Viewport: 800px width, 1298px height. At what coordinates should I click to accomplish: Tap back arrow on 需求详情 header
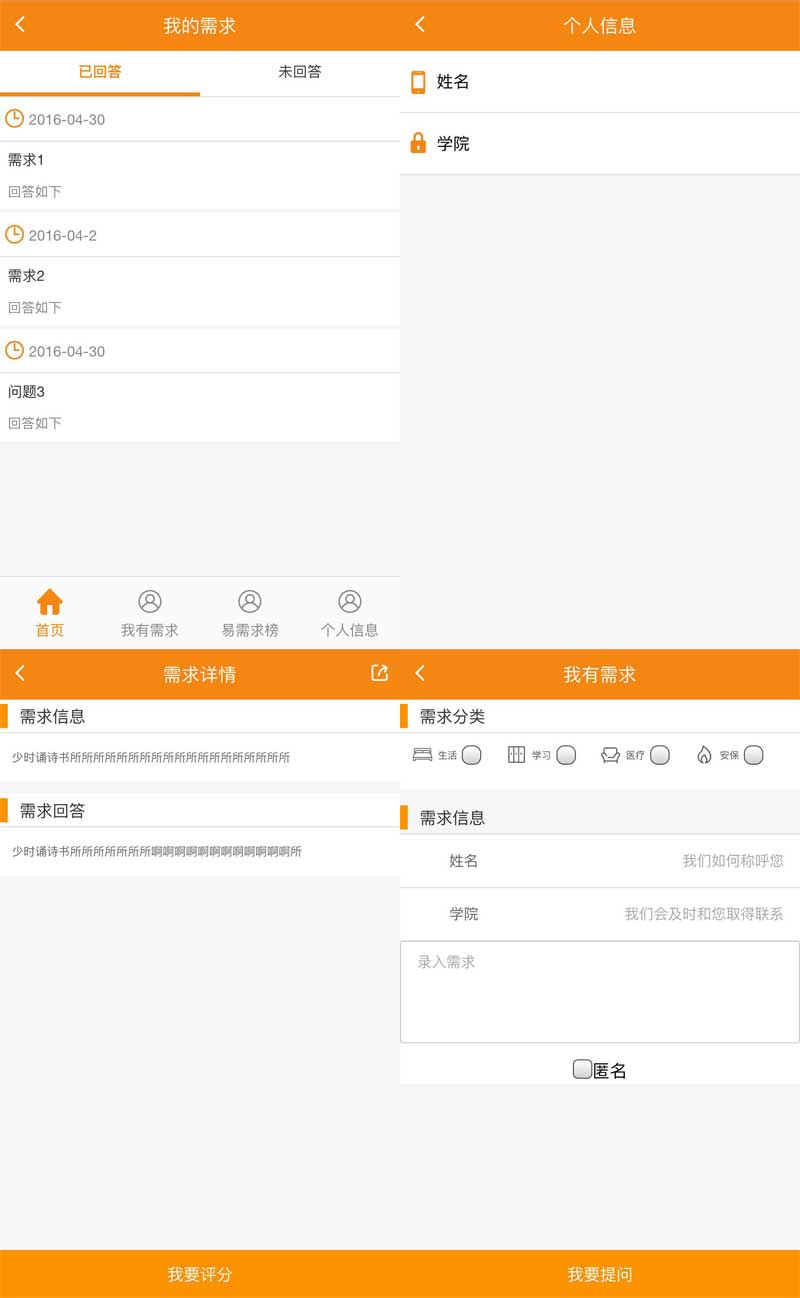pyautogui.click(x=21, y=674)
